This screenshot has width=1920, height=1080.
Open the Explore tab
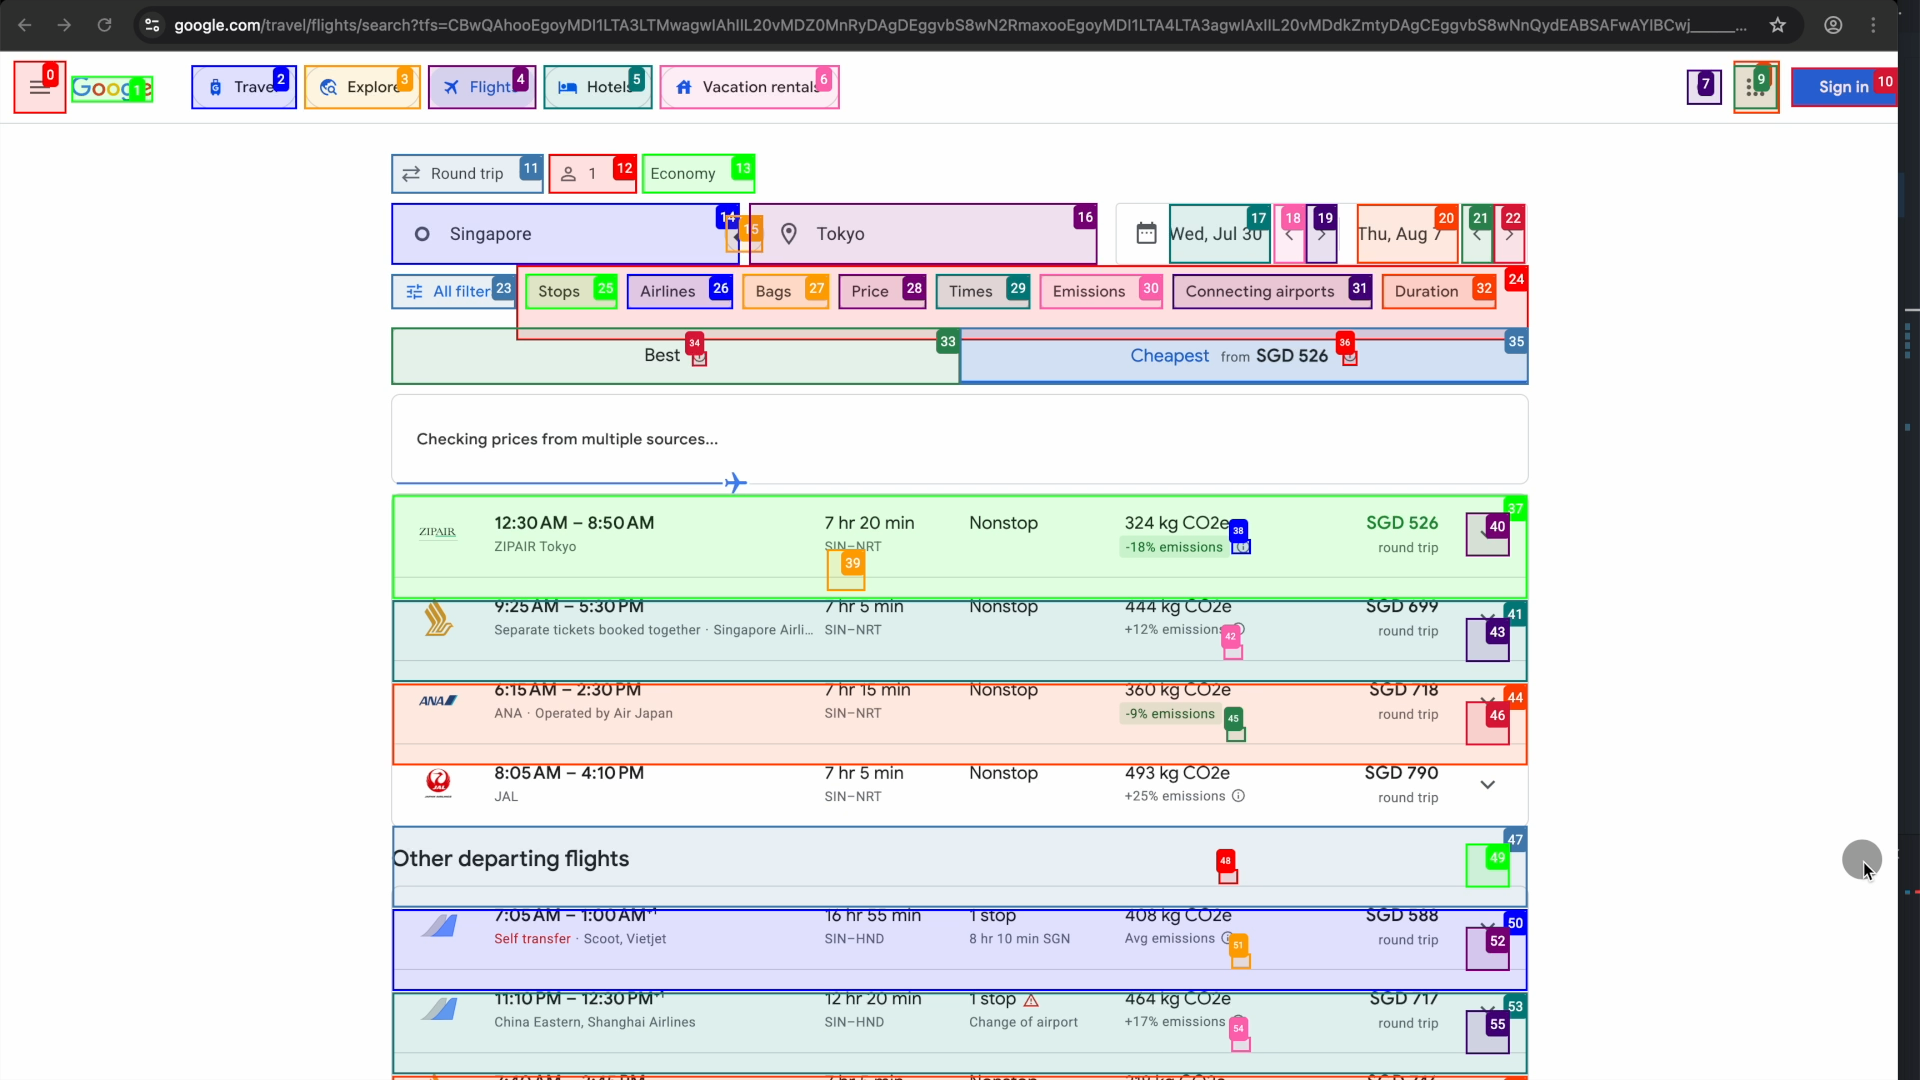[x=362, y=87]
